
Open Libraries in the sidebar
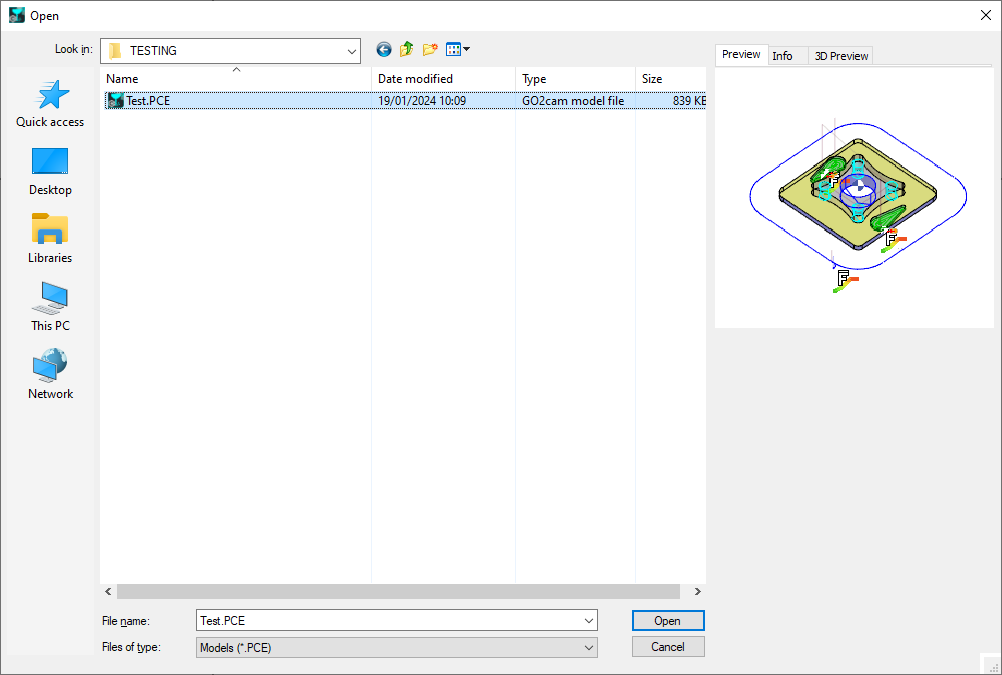pyautogui.click(x=50, y=239)
